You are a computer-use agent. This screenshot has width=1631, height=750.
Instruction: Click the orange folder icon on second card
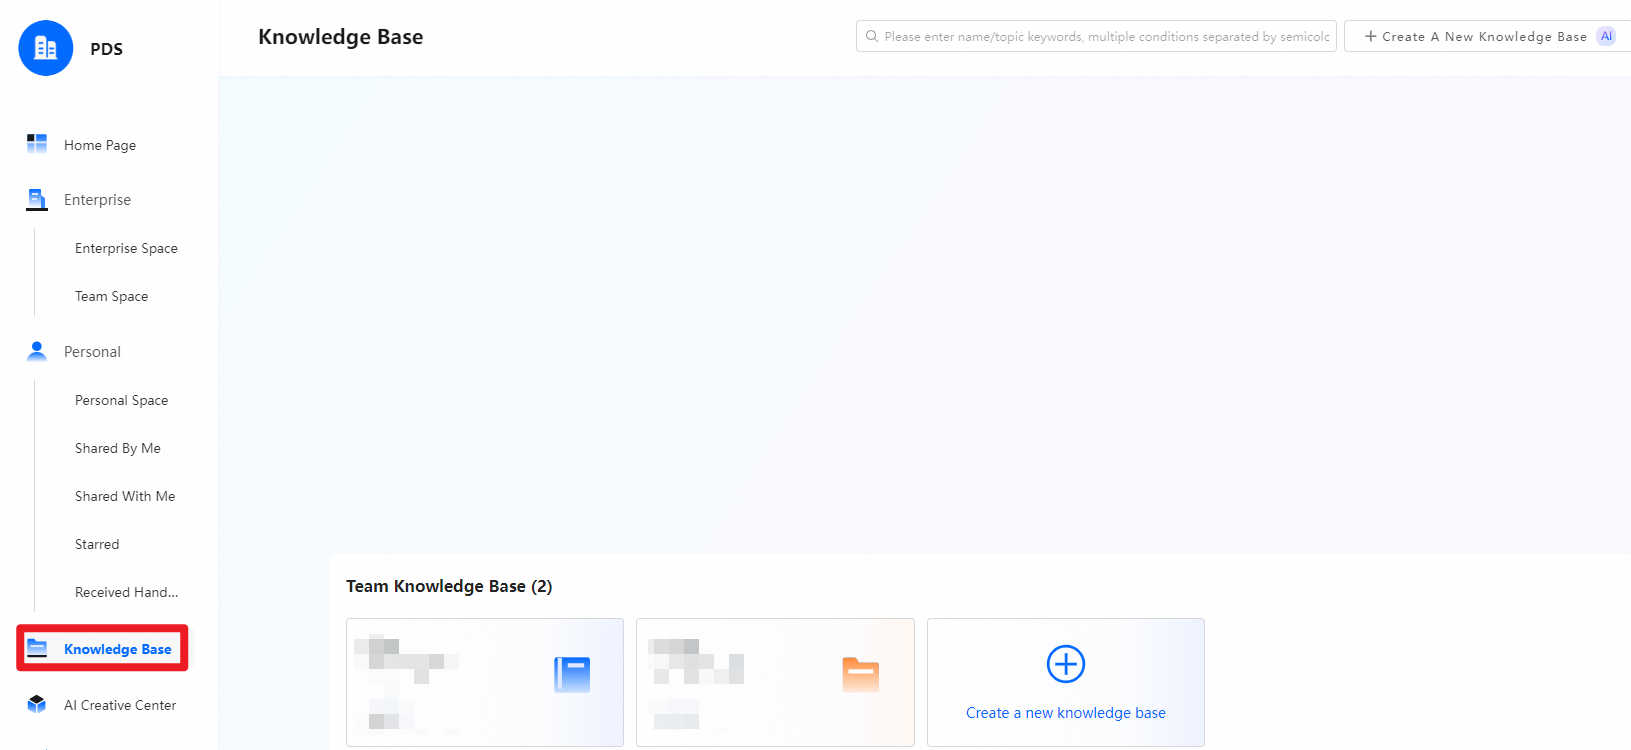[860, 675]
